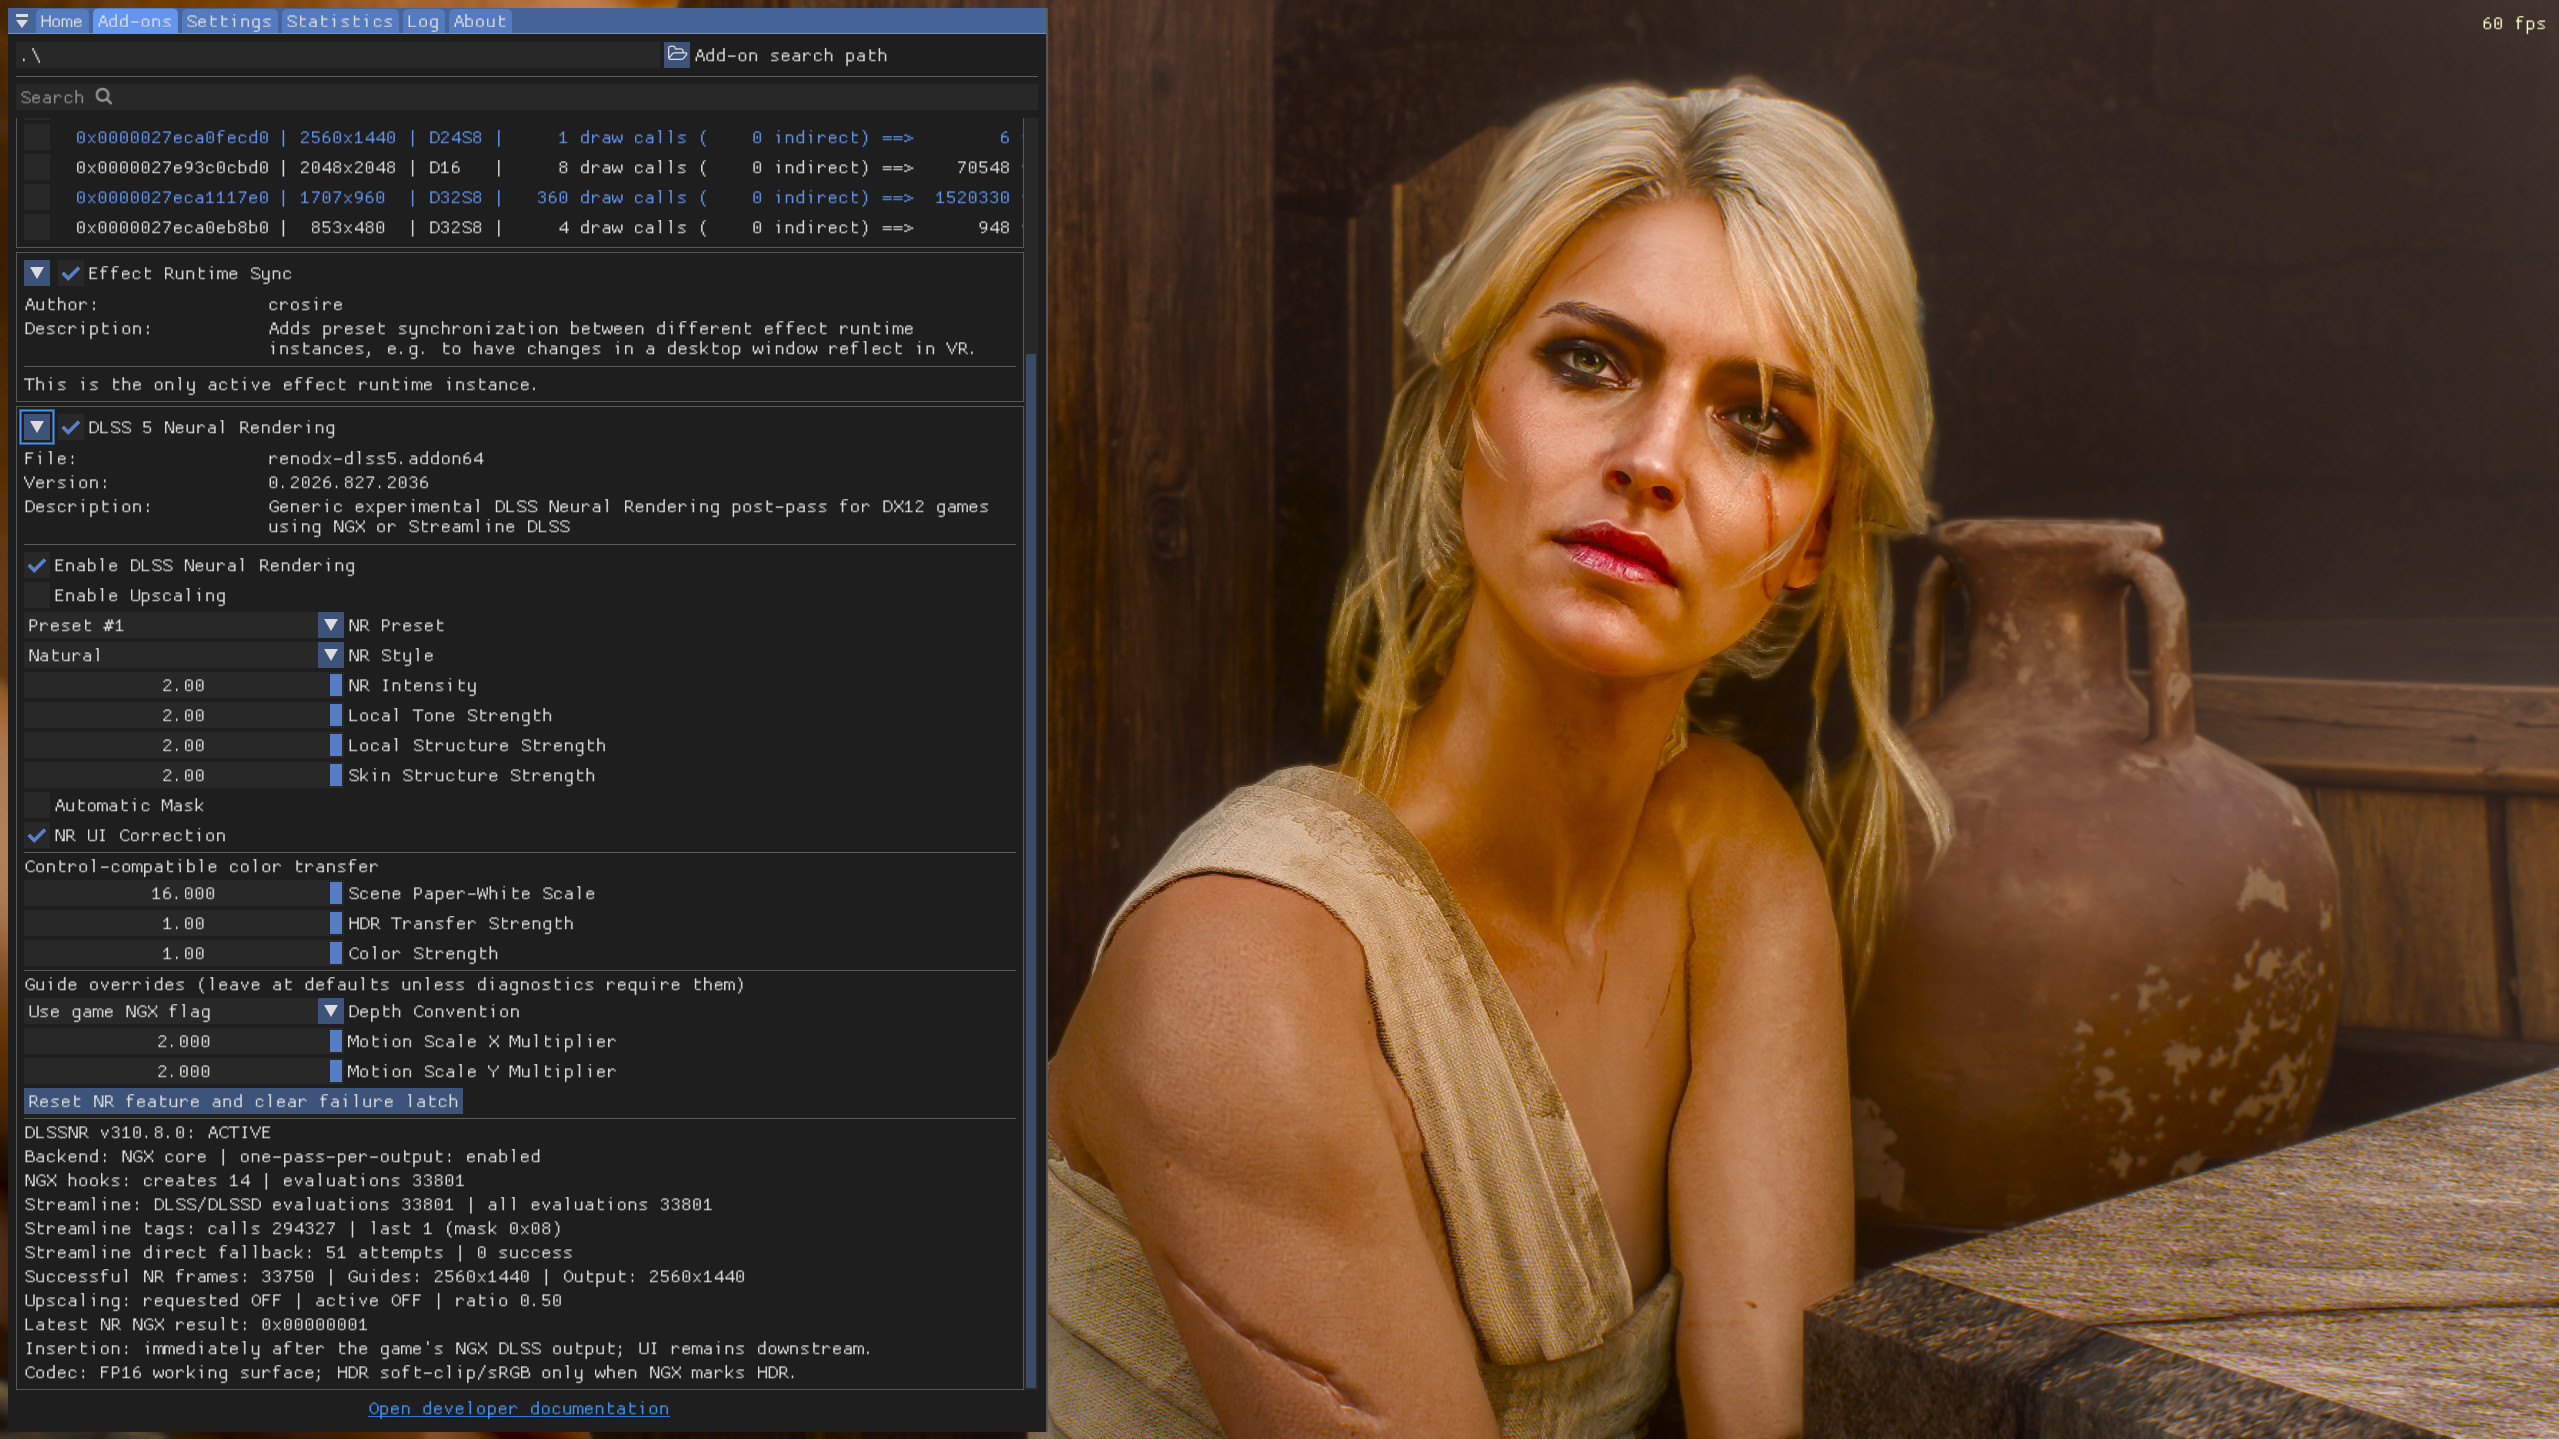Open the Settings tab
2559x1439 pixels.
[x=229, y=21]
